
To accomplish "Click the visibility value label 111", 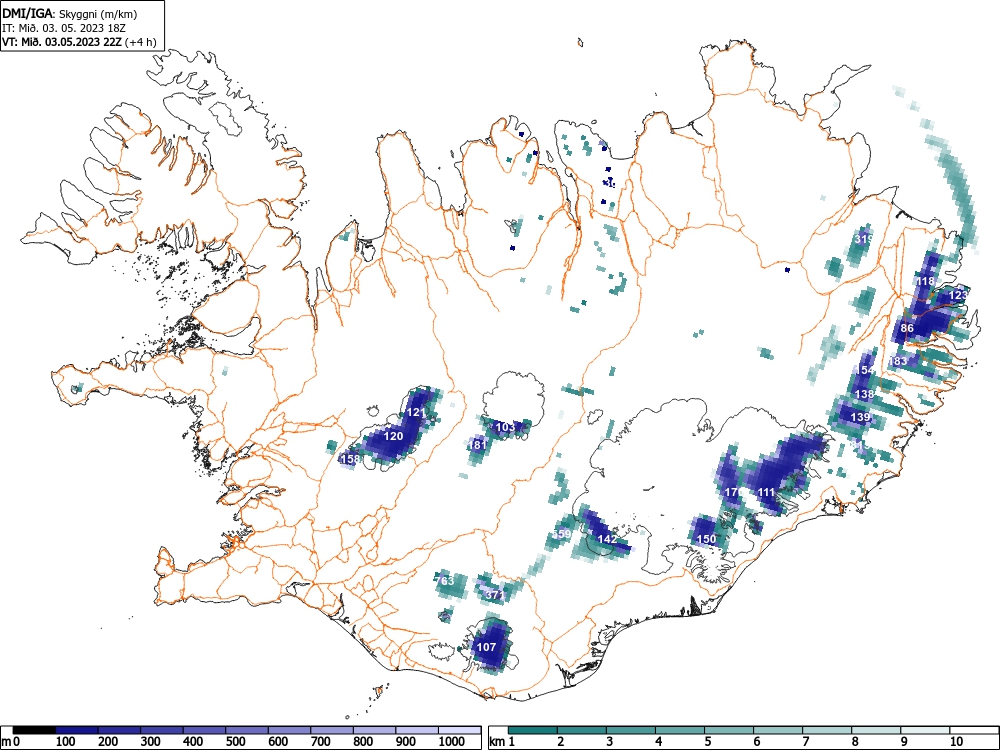I will 765,492.
